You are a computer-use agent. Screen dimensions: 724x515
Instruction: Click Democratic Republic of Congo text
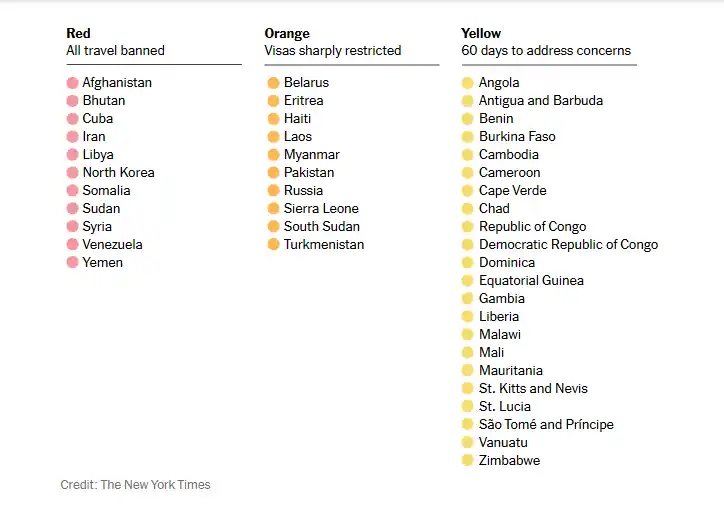[x=568, y=245]
